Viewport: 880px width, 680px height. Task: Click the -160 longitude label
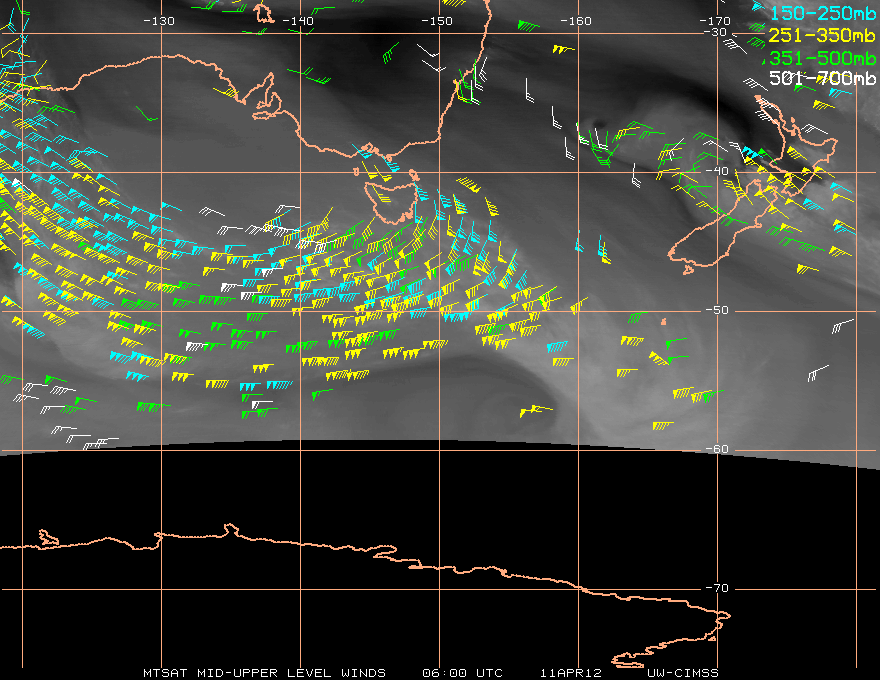[576, 21]
